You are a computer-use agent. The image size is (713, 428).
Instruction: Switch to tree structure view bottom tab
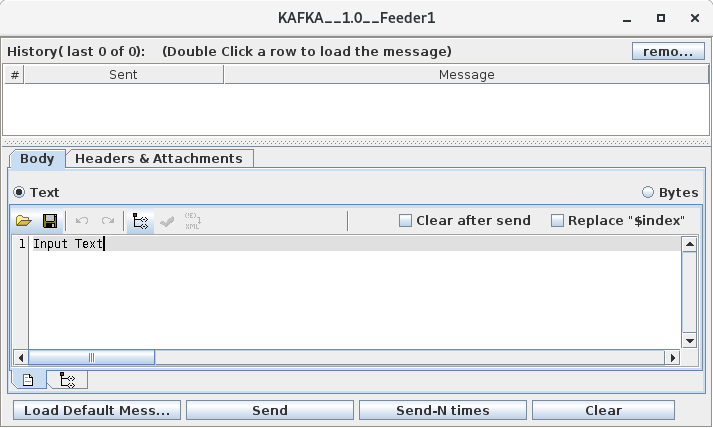click(x=67, y=380)
